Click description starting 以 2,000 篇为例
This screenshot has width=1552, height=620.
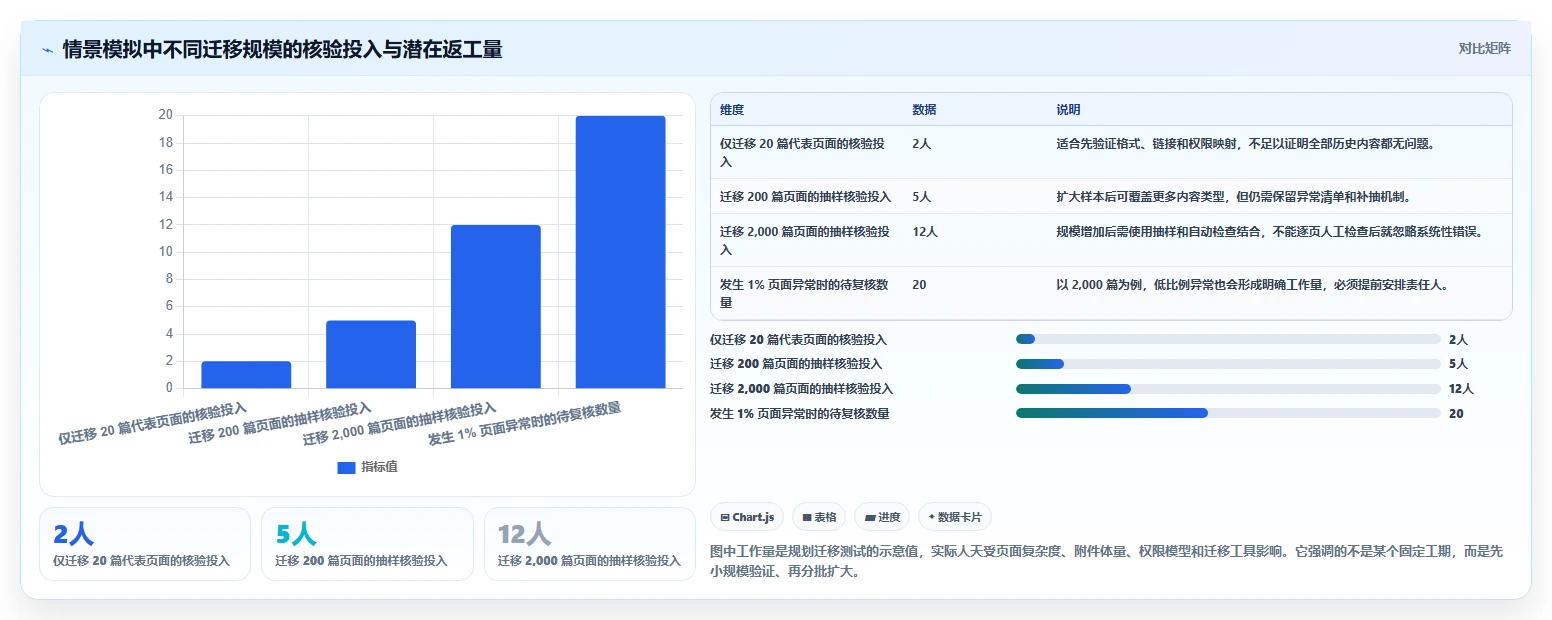(1252, 285)
